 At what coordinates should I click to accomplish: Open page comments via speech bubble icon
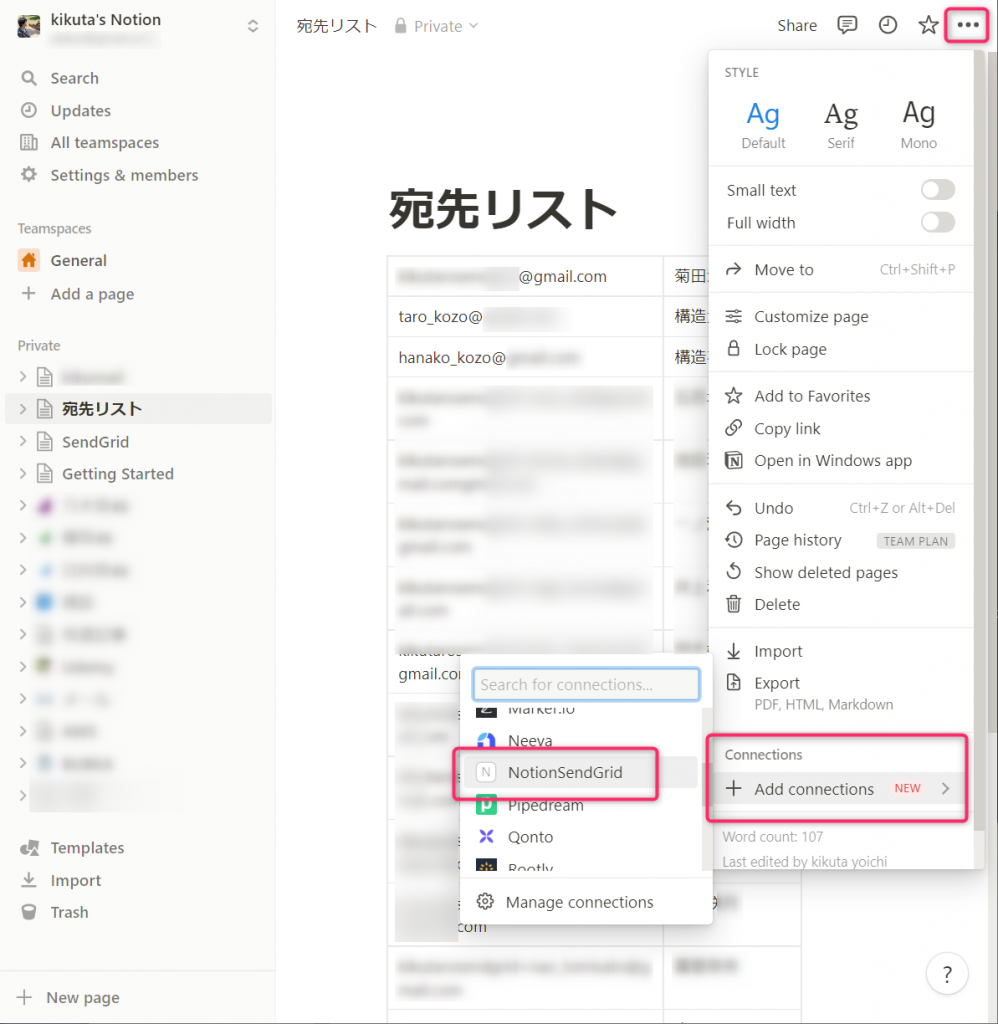[x=847, y=25]
